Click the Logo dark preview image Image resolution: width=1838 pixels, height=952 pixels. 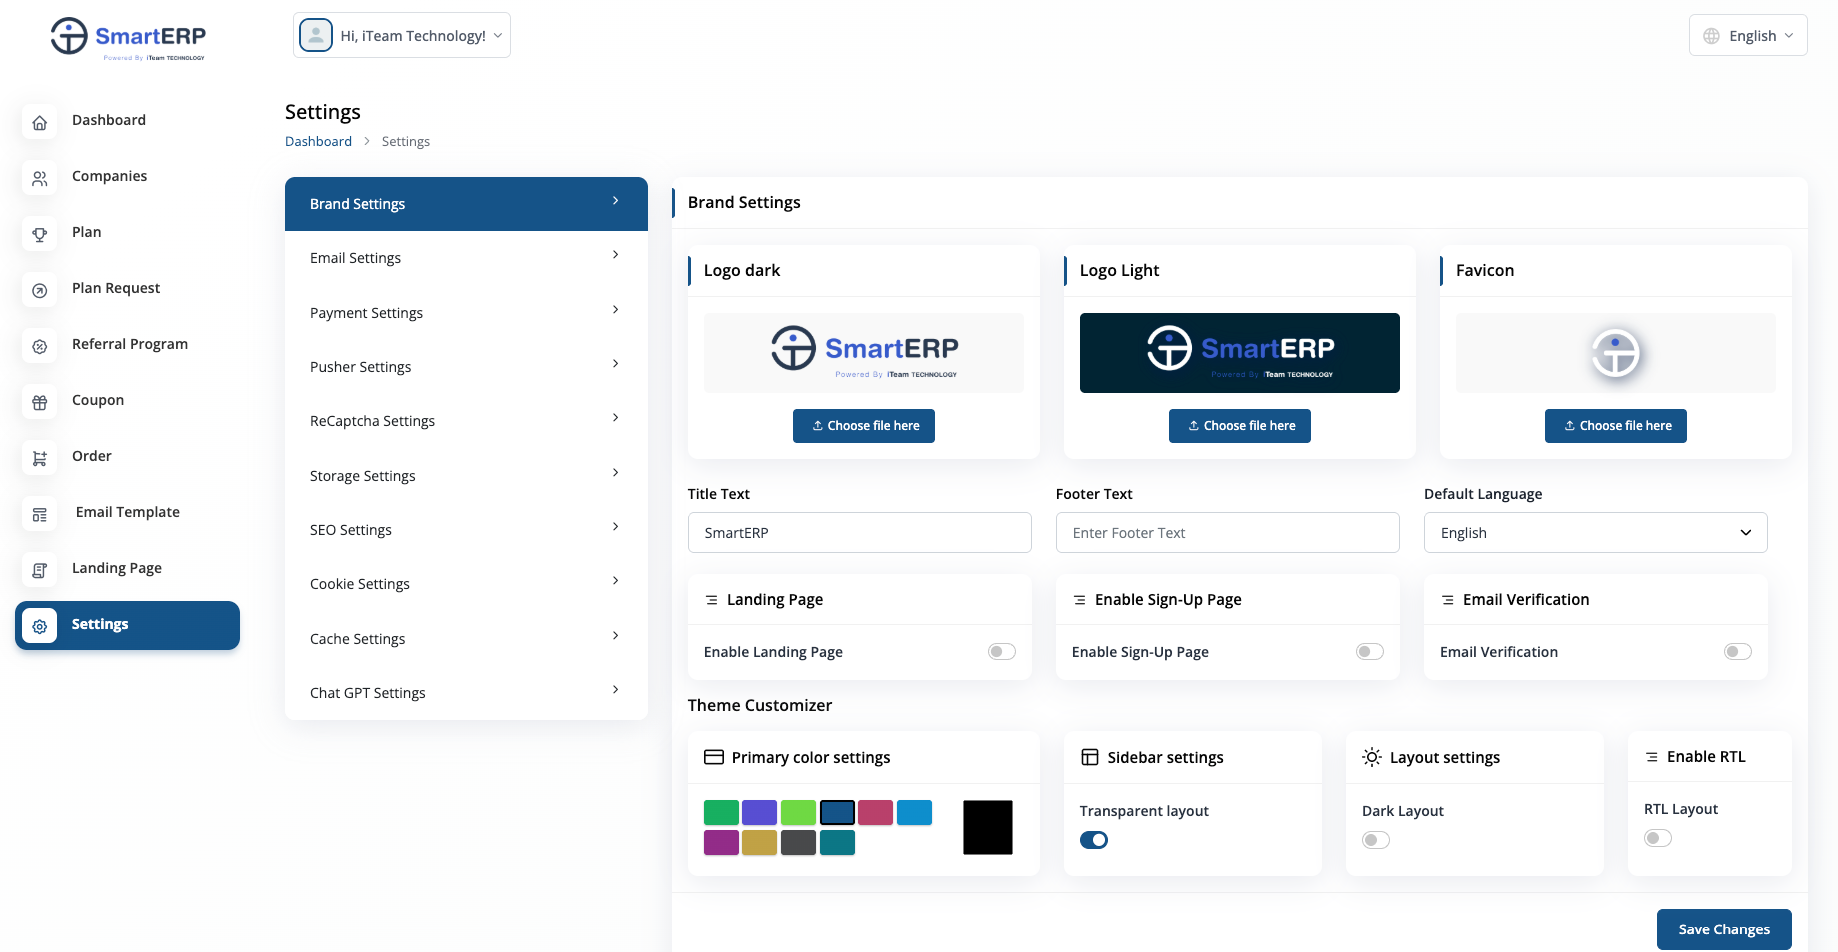point(864,353)
